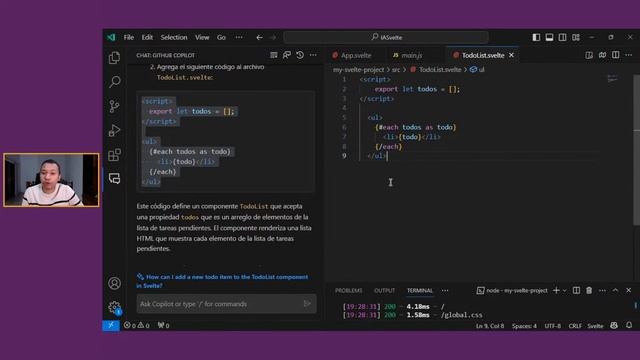Open the Run and Debug view

tap(114, 130)
